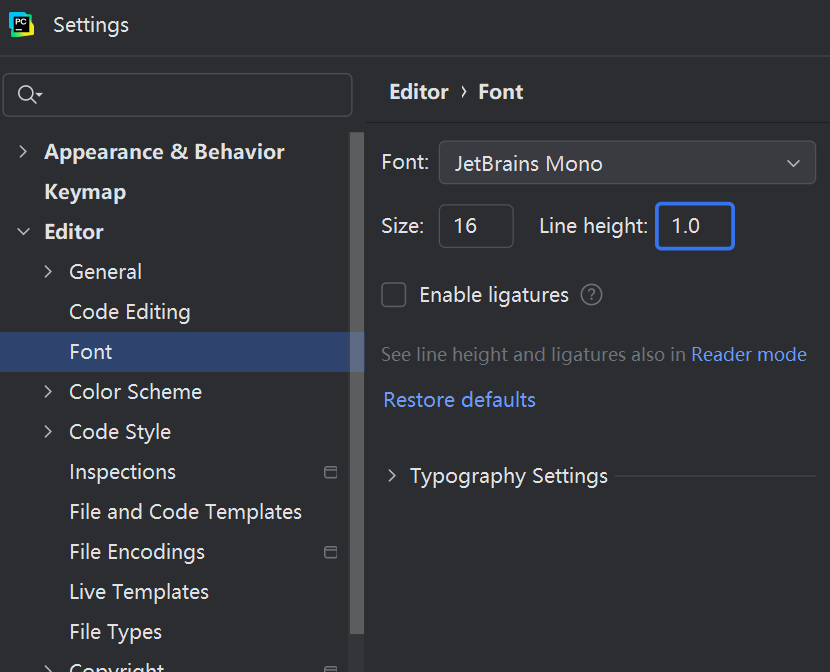Click the PyCharm logo icon

pyautogui.click(x=21, y=24)
